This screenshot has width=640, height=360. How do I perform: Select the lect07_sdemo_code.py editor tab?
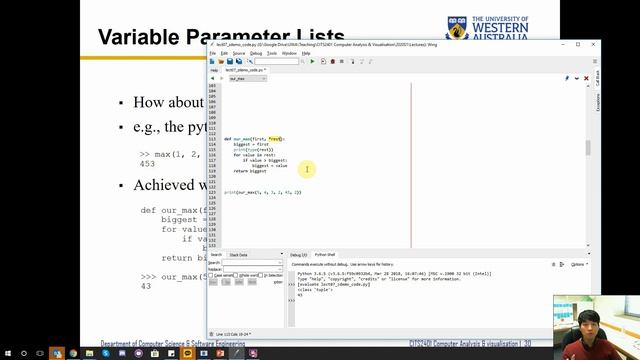246,70
